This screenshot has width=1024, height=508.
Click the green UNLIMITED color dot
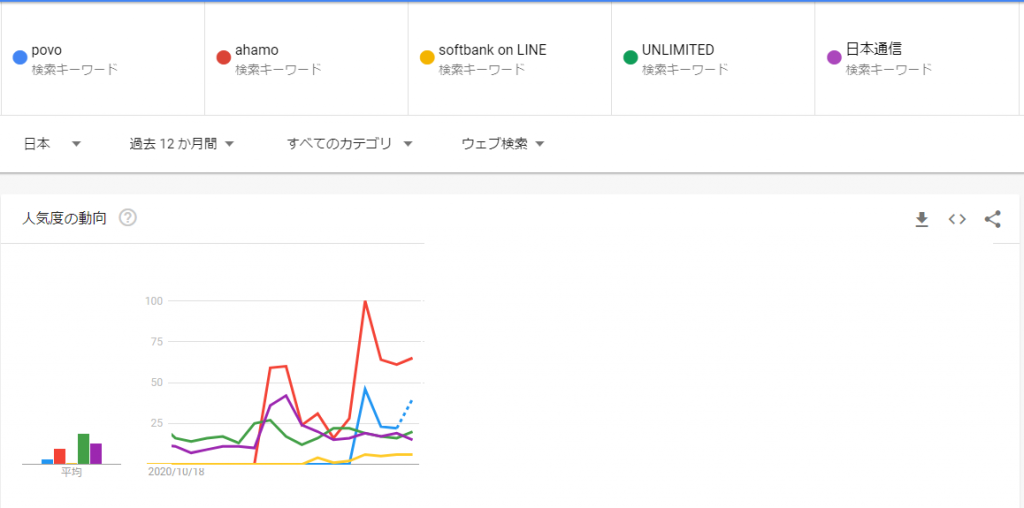[630, 57]
